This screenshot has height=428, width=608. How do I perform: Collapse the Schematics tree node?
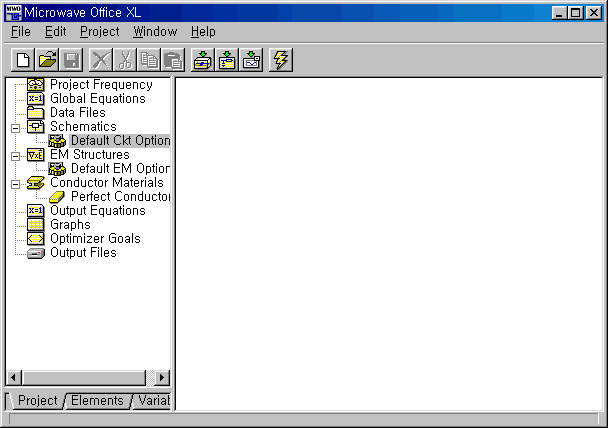pos(16,128)
